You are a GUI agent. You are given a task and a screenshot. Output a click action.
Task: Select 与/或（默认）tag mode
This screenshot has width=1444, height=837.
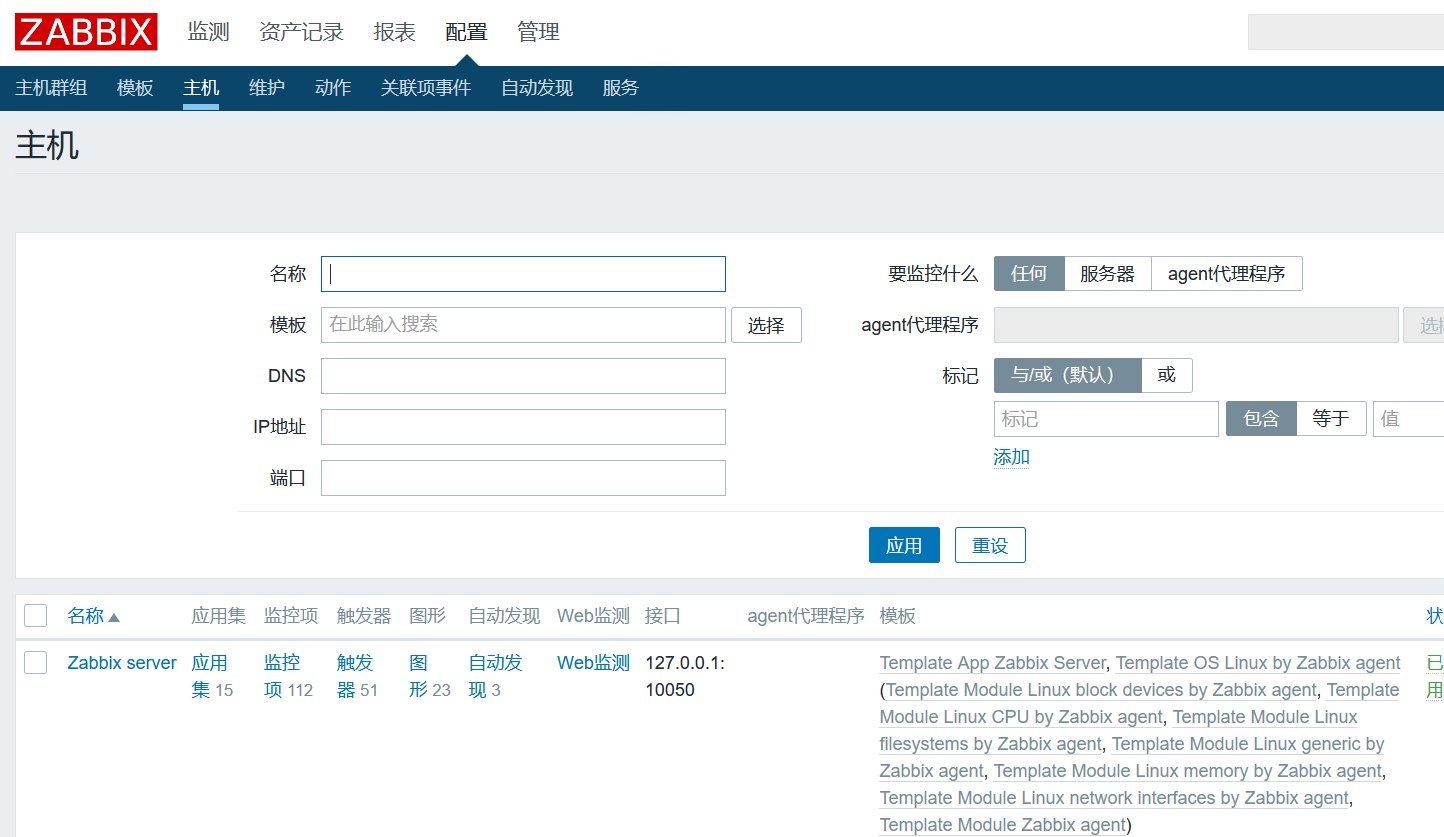[x=1067, y=375]
